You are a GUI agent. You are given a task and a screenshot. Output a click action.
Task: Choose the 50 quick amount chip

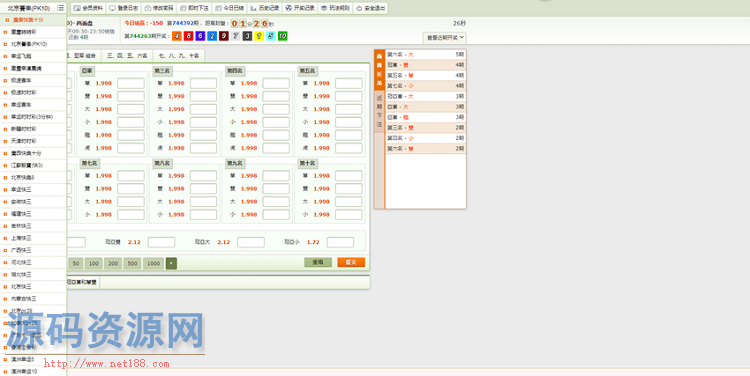click(x=76, y=264)
